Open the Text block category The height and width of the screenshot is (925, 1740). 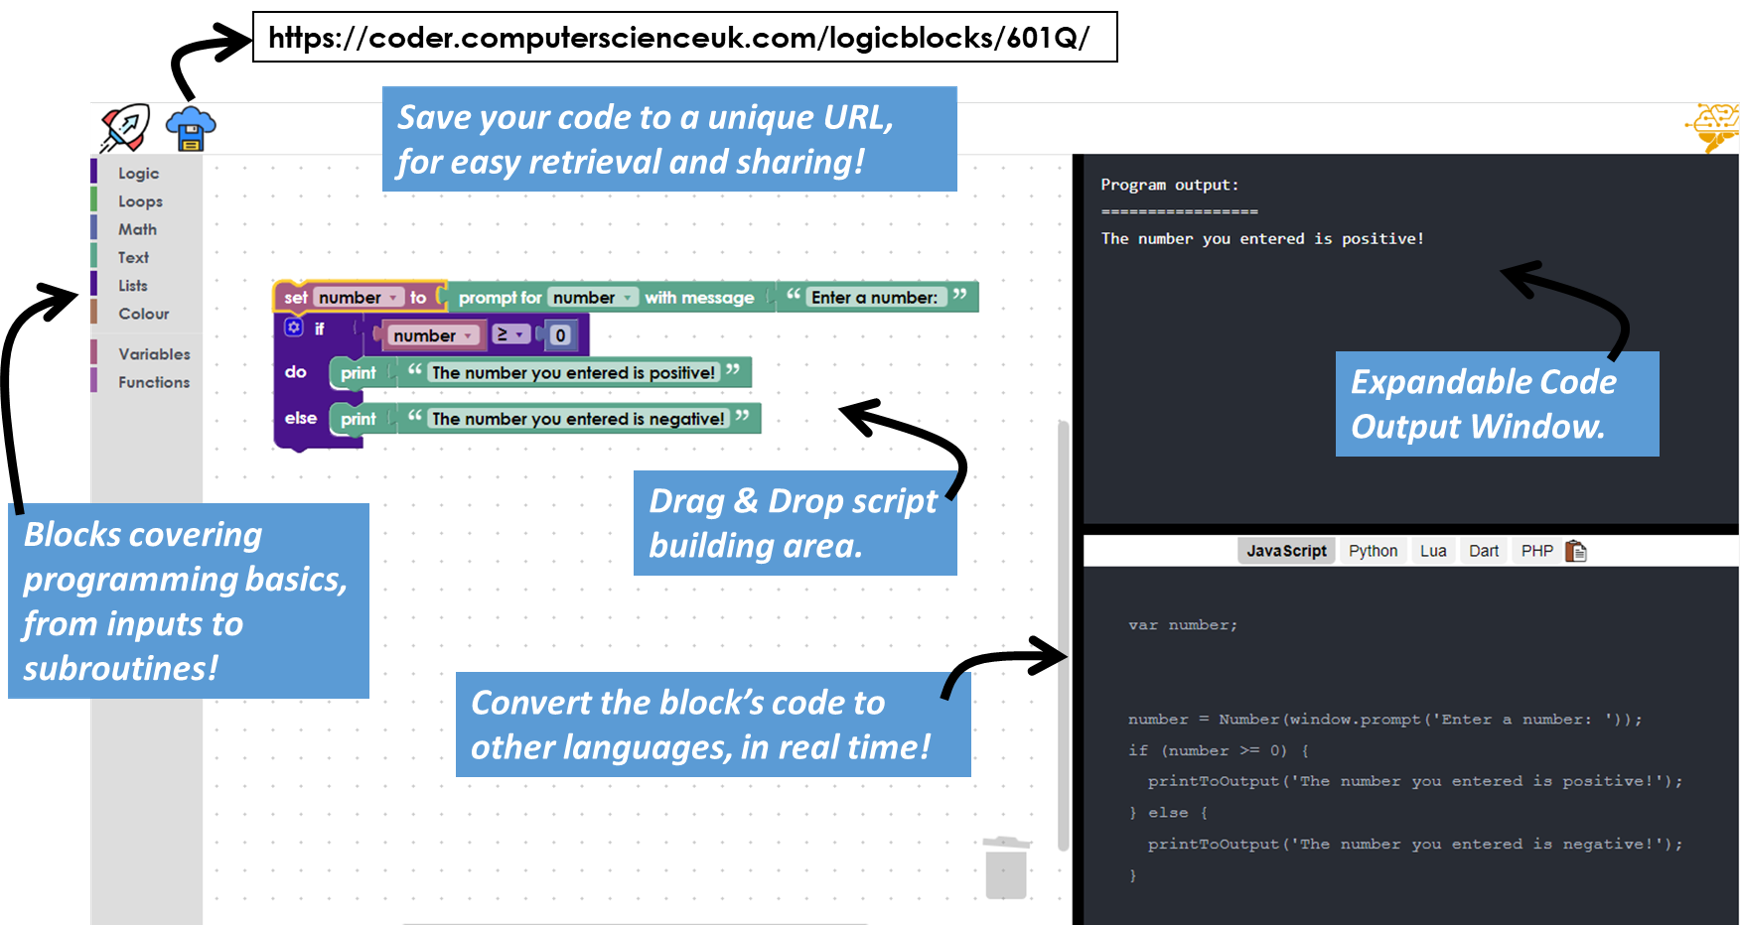(133, 257)
